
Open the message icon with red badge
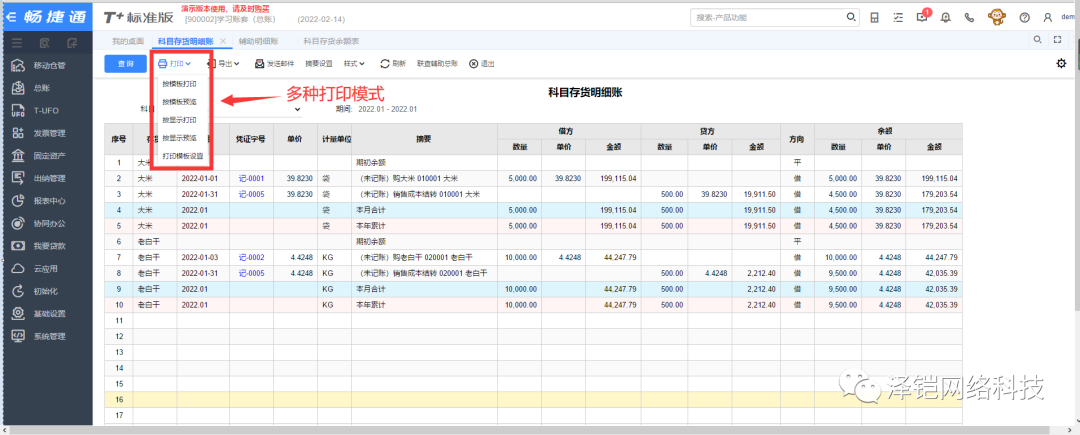click(921, 17)
